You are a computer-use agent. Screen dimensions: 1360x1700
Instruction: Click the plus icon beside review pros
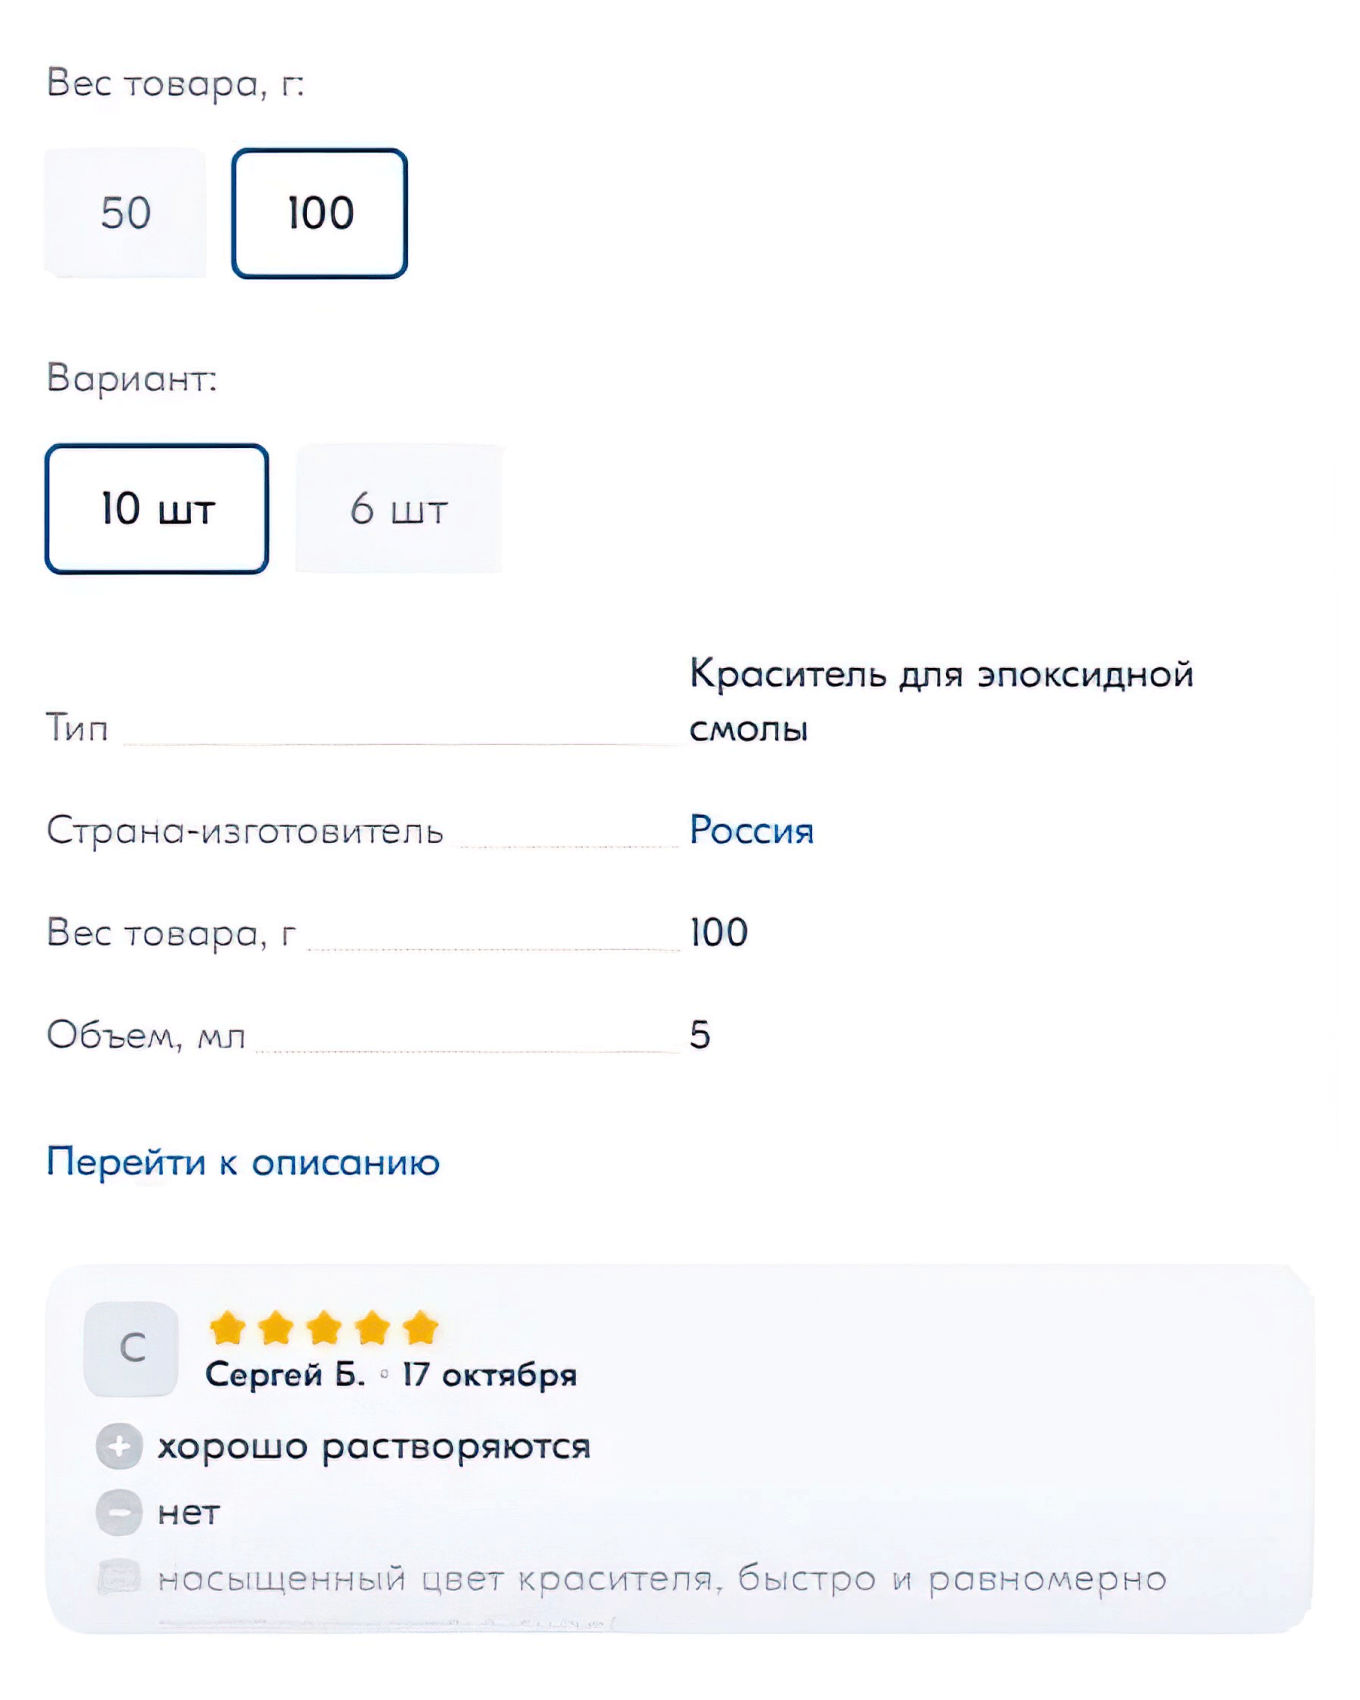tap(120, 1445)
